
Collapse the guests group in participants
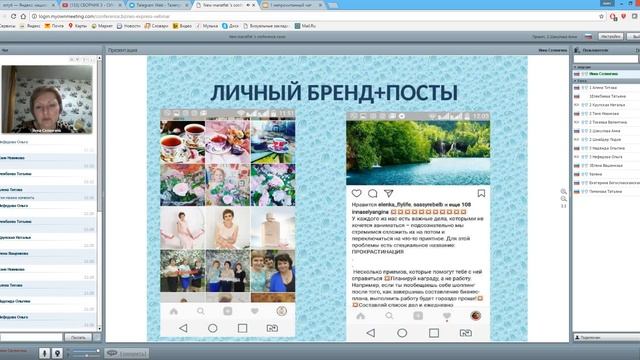(576, 81)
